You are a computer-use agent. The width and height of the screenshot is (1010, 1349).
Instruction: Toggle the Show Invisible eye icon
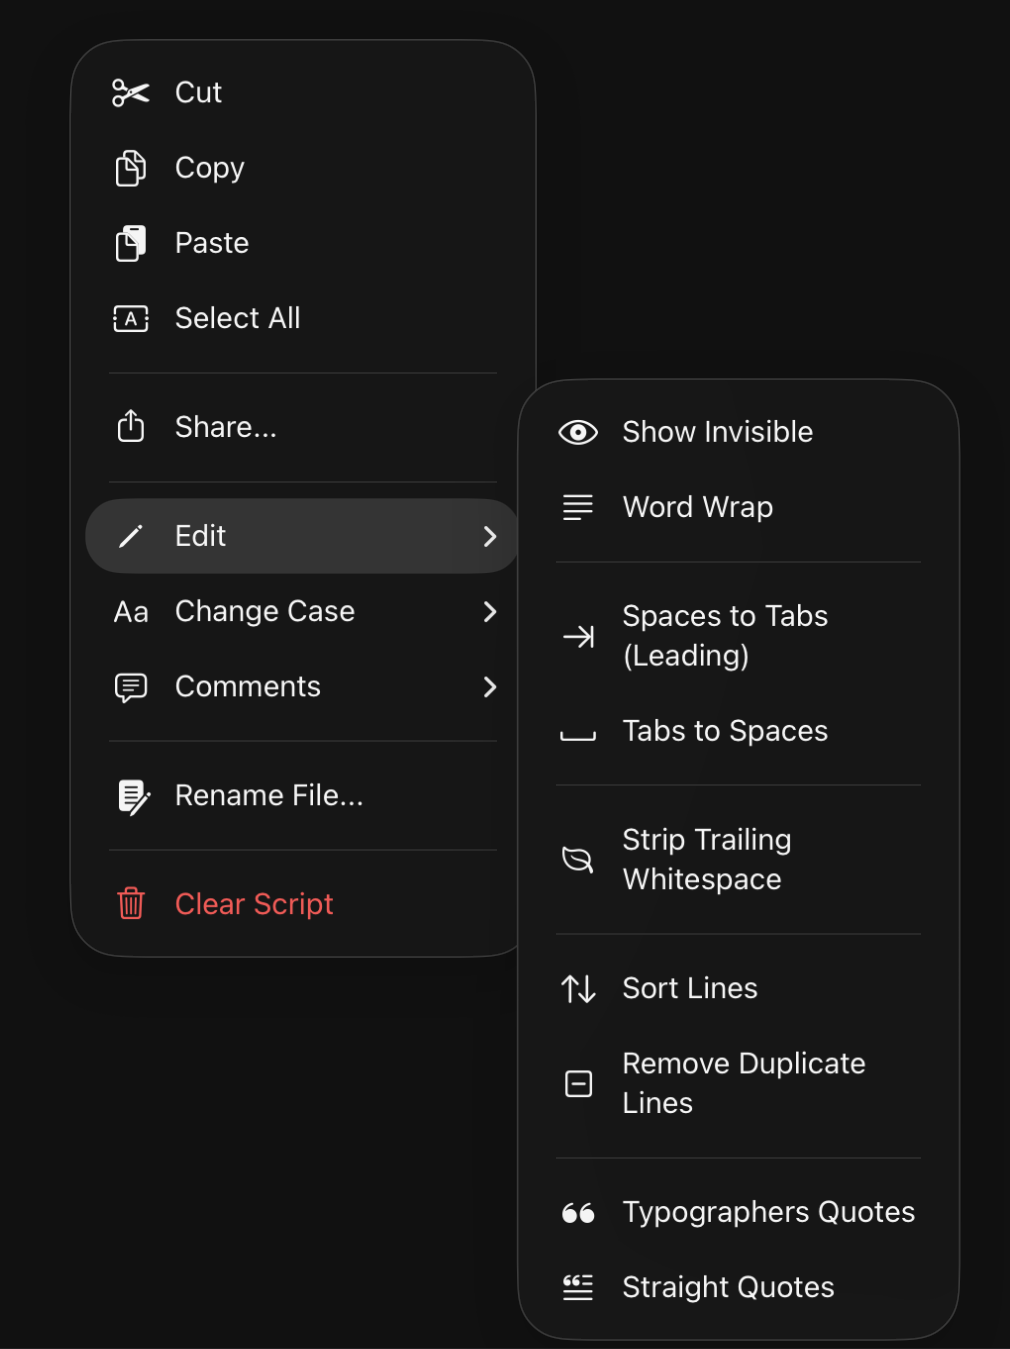point(578,432)
